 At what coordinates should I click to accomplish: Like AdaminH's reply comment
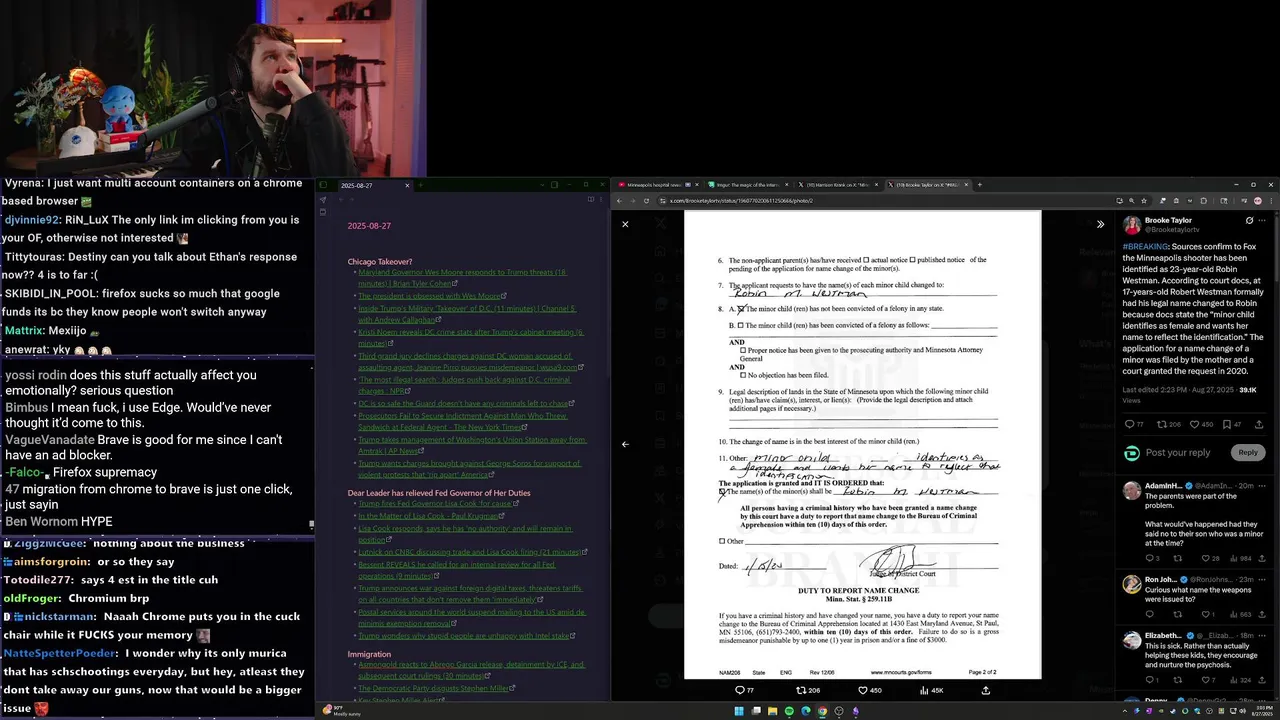click(x=1207, y=558)
